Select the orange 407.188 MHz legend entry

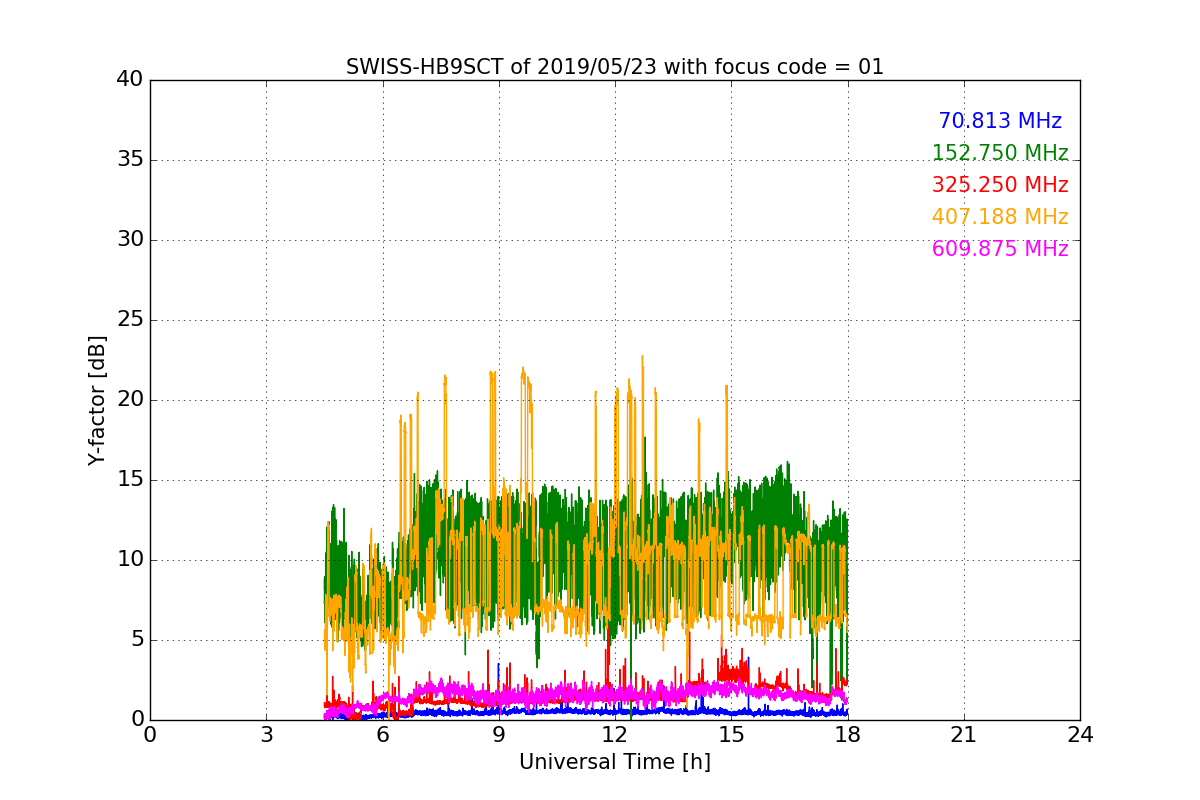[999, 217]
